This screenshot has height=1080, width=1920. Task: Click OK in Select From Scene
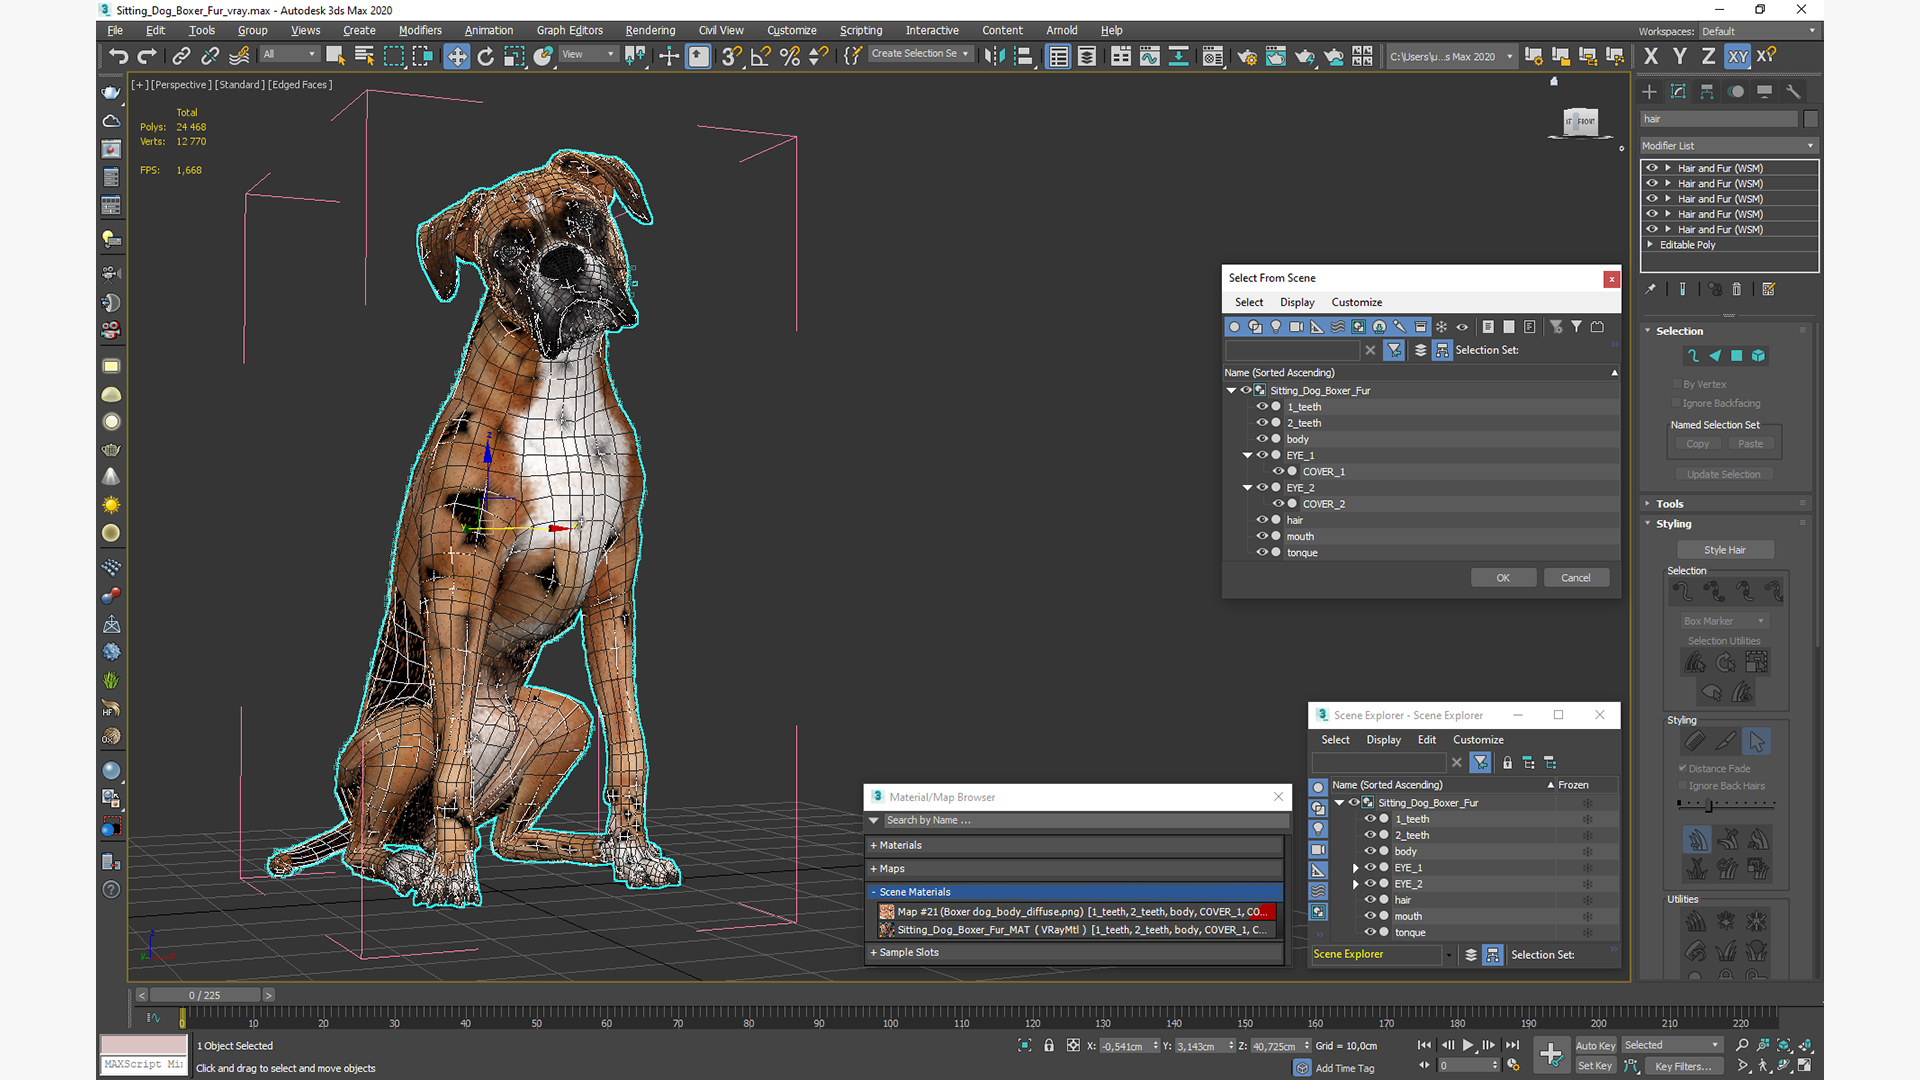point(1503,578)
